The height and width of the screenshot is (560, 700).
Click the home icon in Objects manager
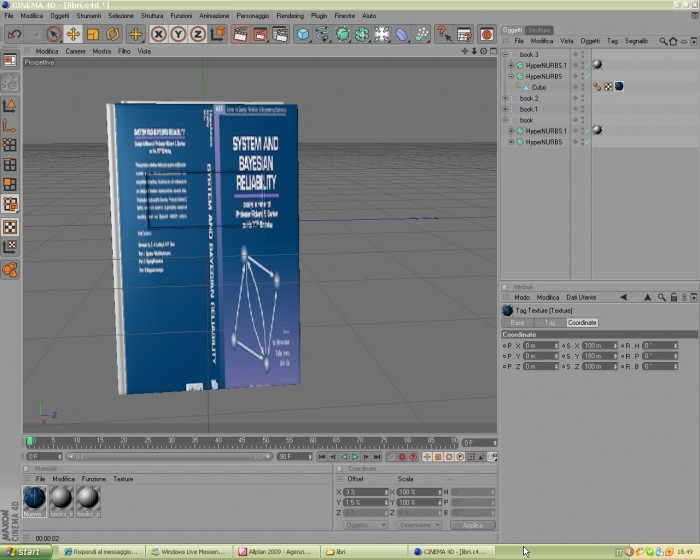(673, 41)
